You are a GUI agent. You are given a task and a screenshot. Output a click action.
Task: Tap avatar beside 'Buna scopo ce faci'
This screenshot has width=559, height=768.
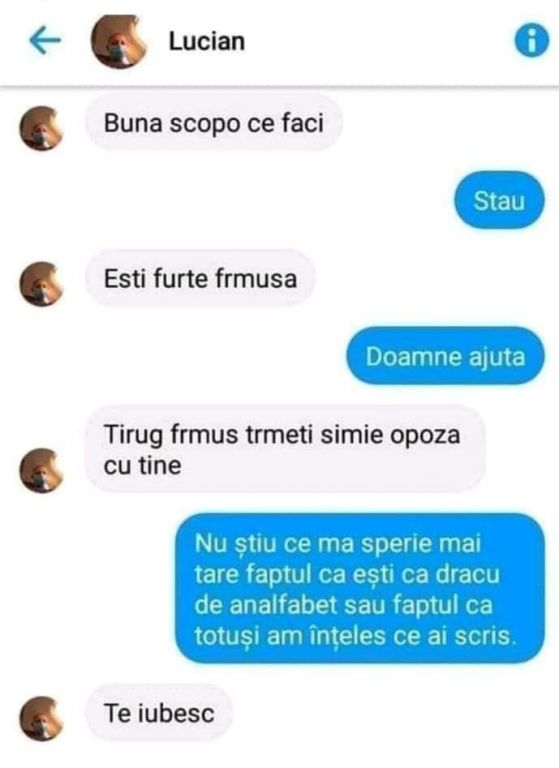click(41, 128)
